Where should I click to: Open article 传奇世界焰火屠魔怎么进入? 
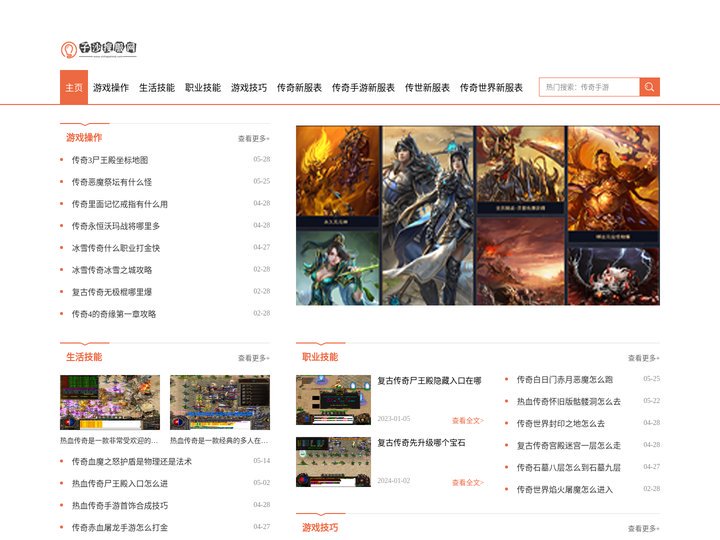point(565,490)
